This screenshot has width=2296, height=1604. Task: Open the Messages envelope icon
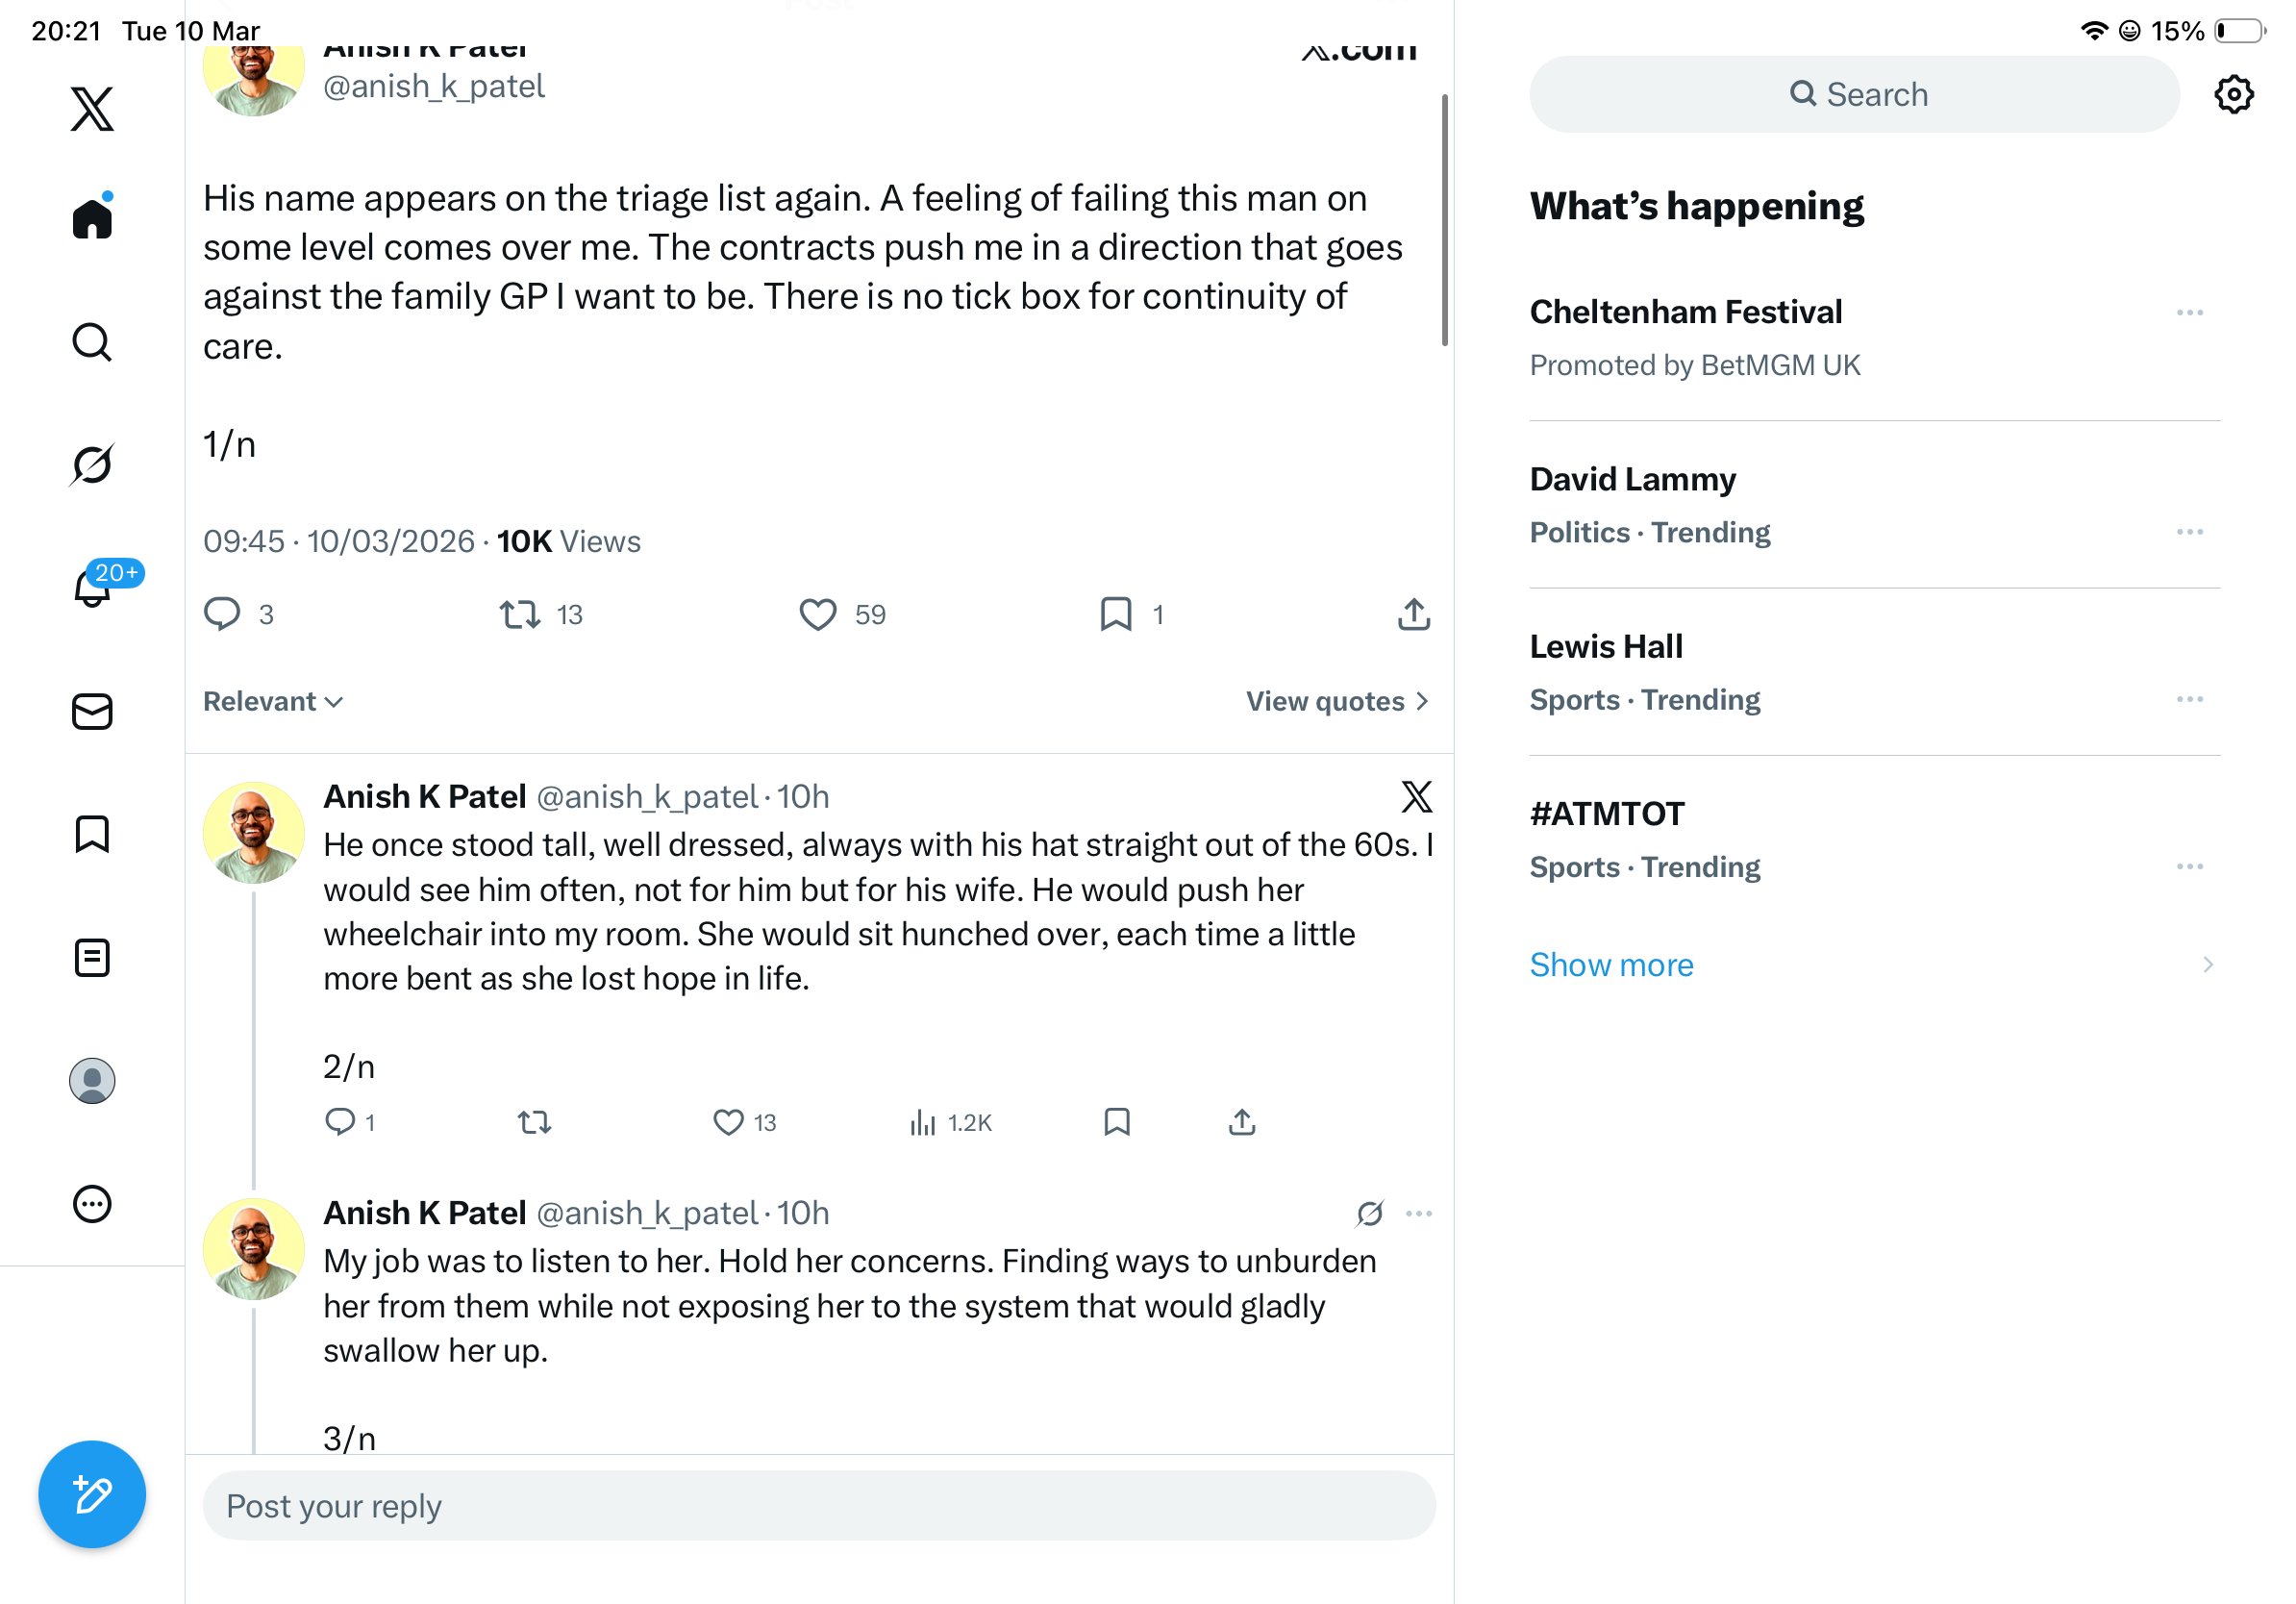[x=92, y=711]
